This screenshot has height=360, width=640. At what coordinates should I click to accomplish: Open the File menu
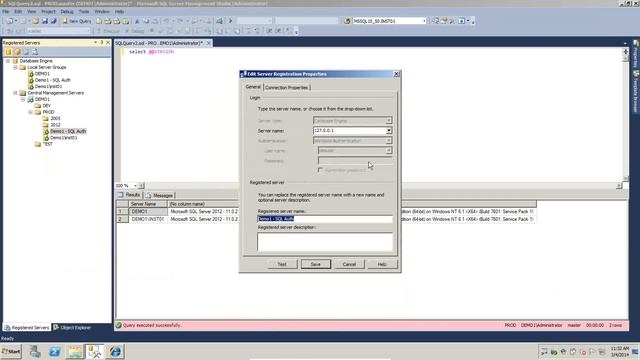point(6,11)
